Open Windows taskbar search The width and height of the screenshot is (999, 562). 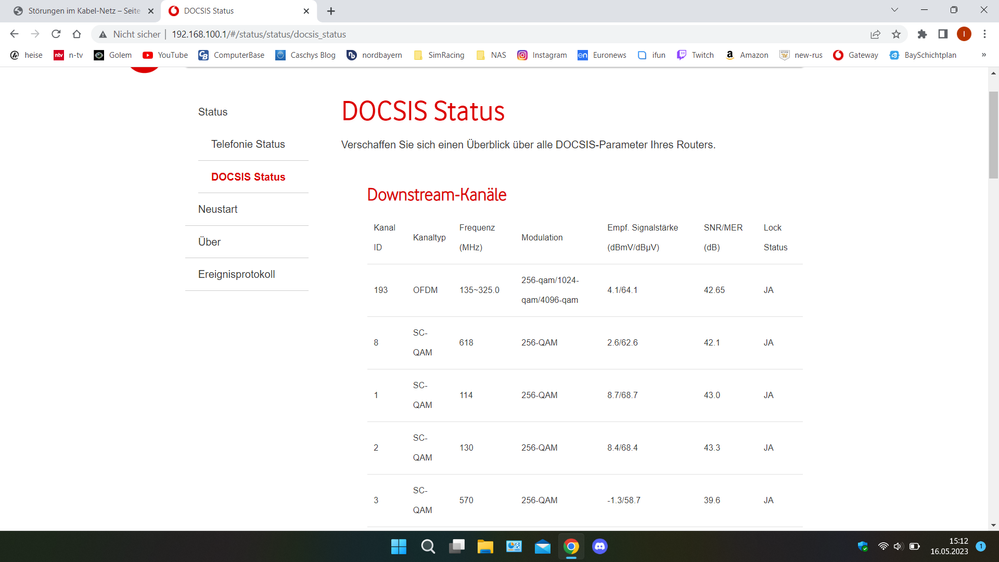pos(428,547)
